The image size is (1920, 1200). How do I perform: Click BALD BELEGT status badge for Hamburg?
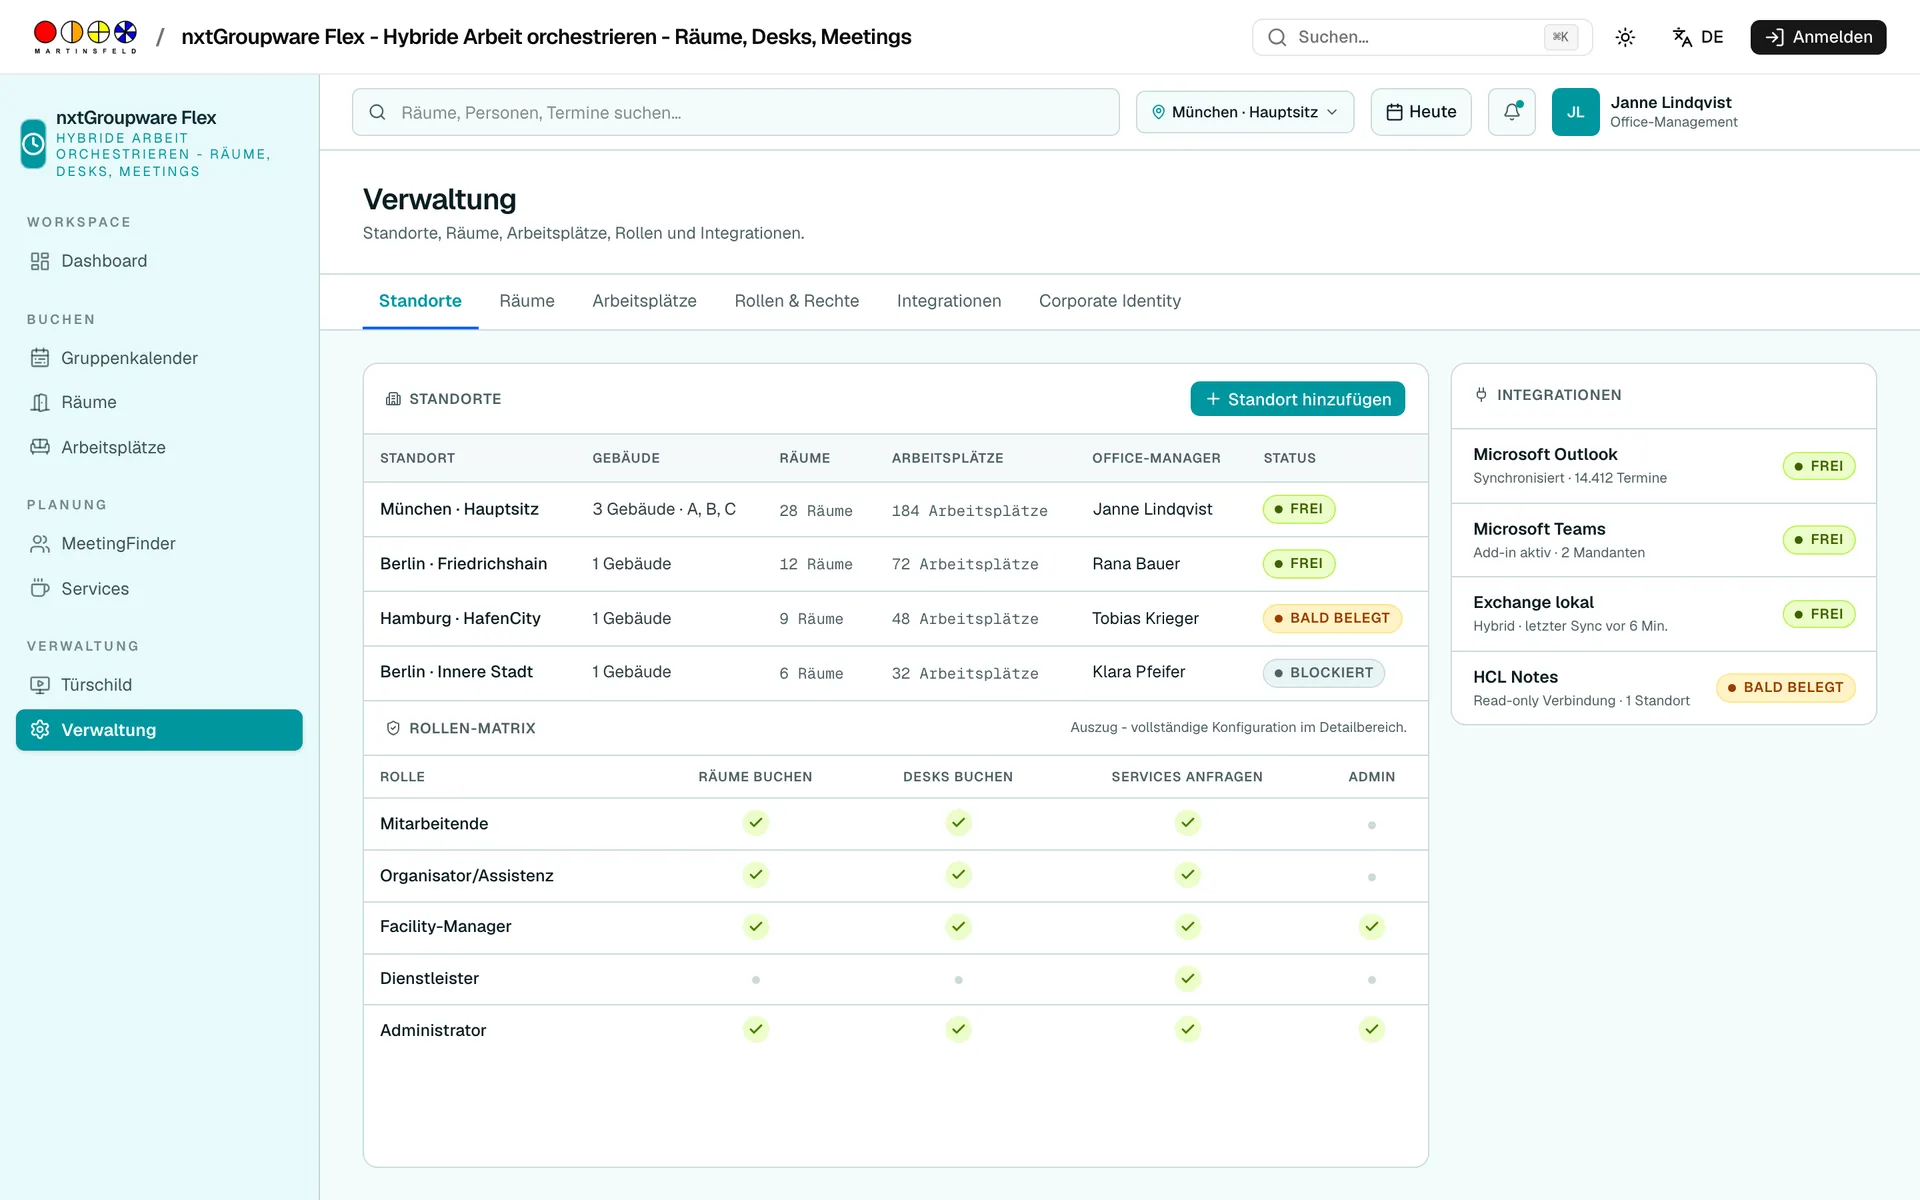tap(1332, 619)
